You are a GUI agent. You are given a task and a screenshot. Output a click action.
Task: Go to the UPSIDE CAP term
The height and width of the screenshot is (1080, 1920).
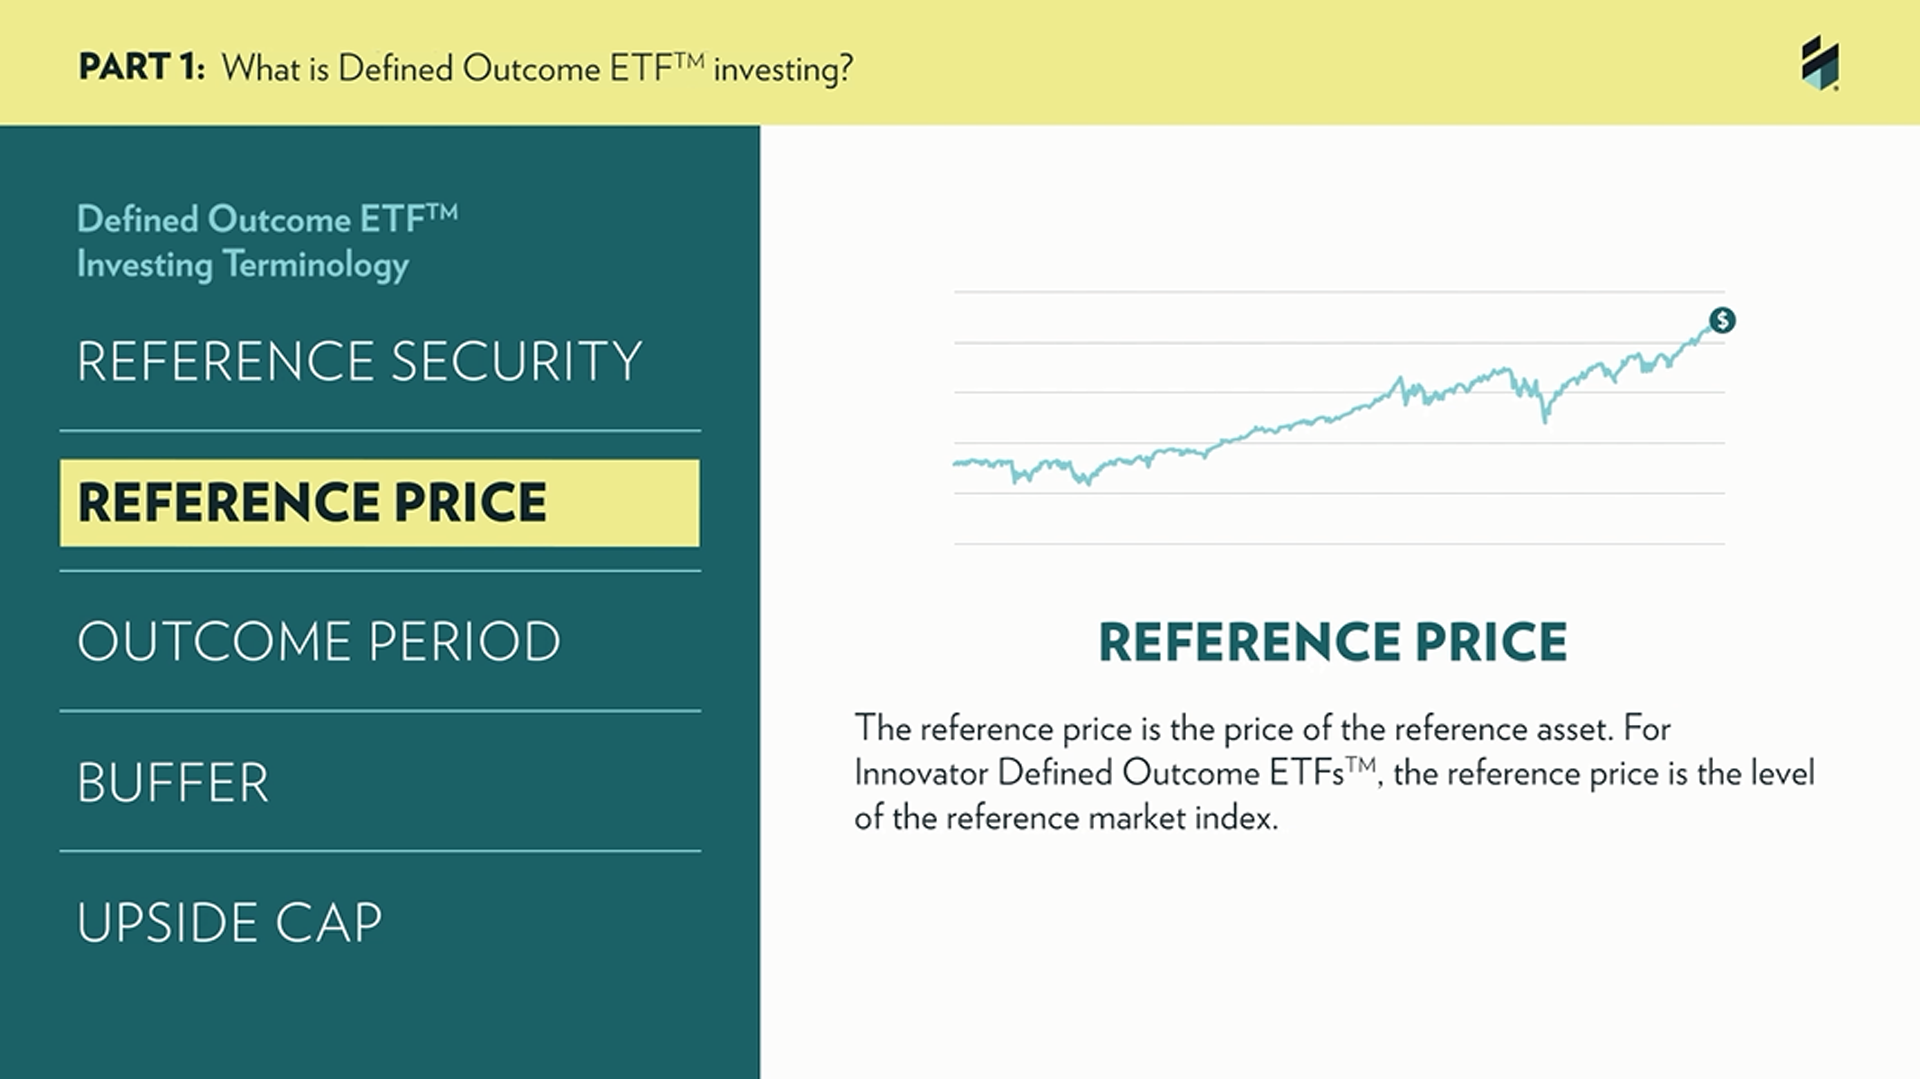tap(229, 923)
